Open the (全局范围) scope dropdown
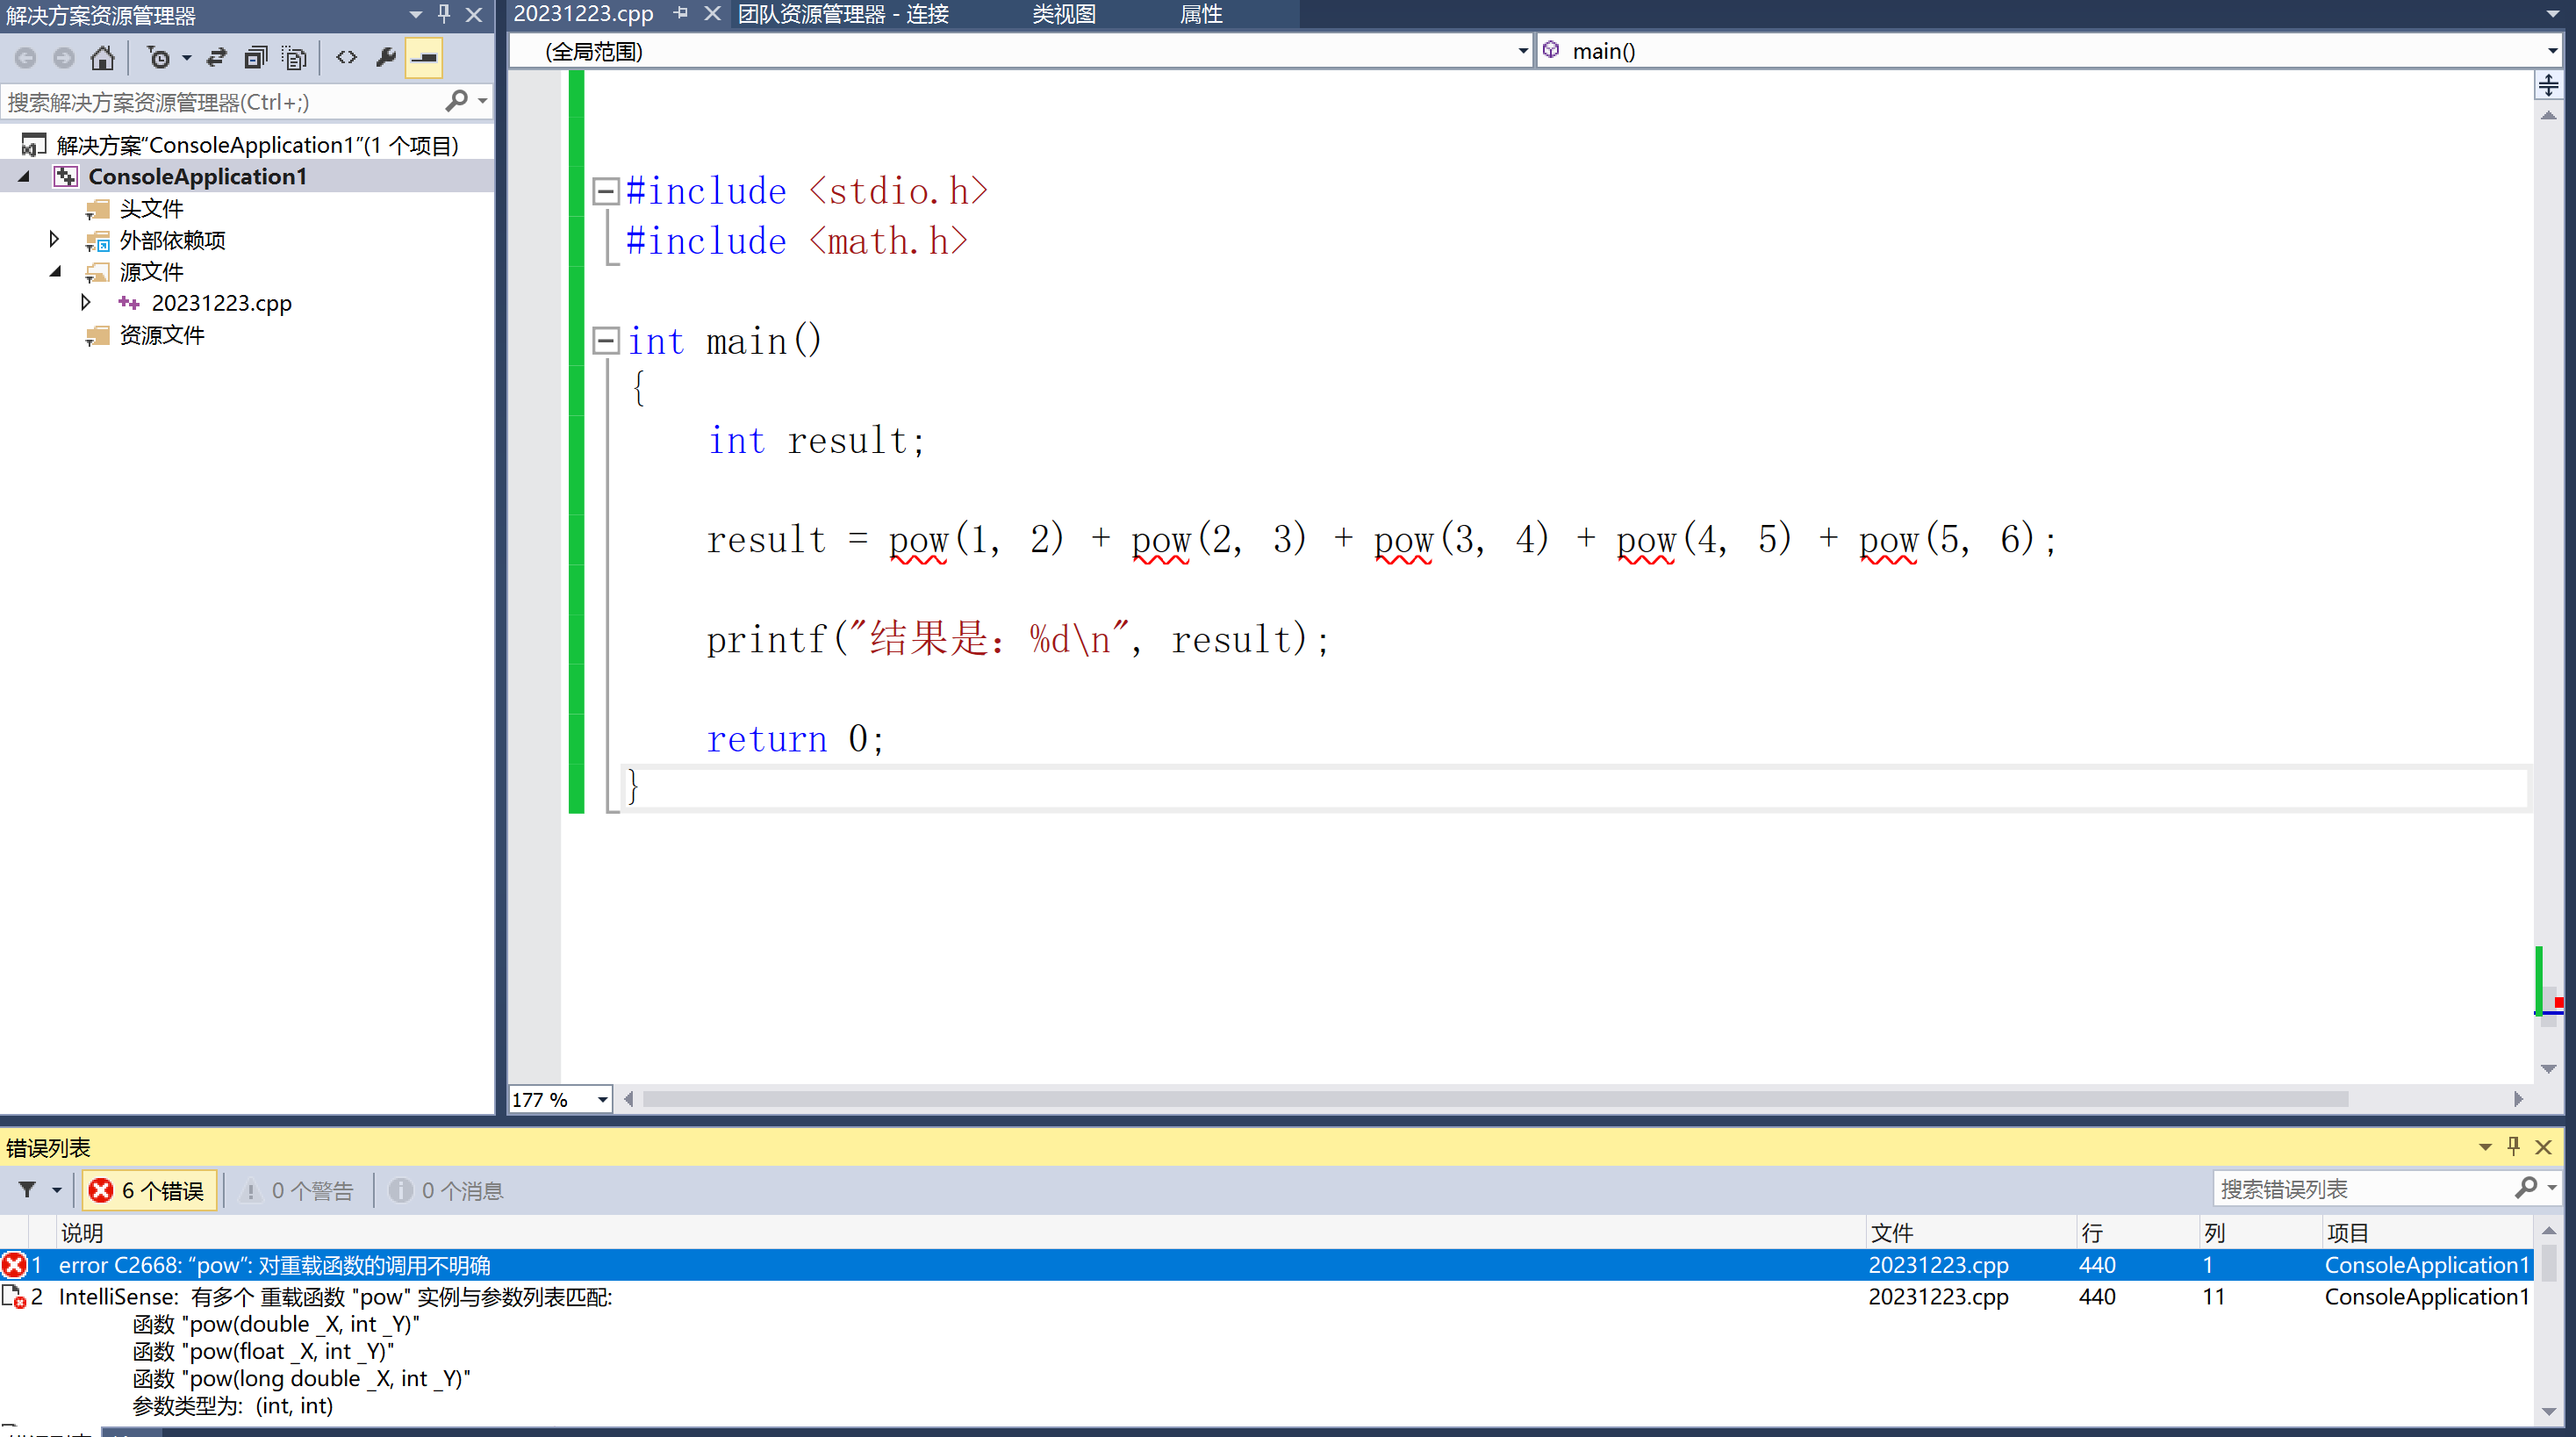Viewport: 2576px width, 1437px height. point(1523,51)
